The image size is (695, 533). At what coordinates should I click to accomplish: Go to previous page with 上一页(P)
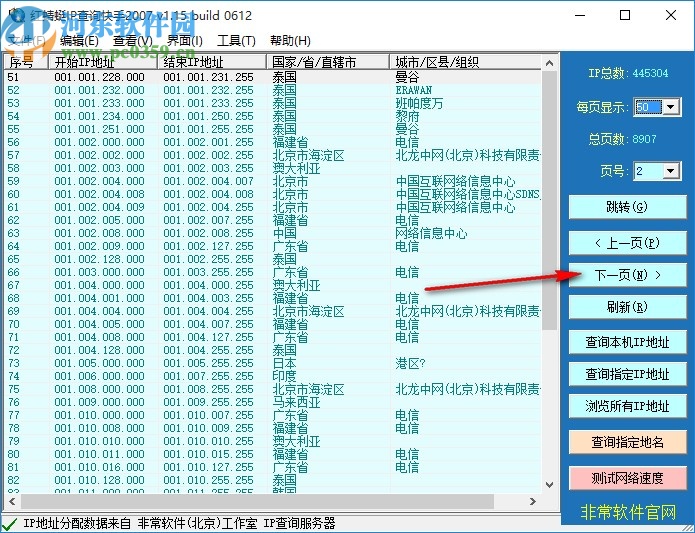627,243
